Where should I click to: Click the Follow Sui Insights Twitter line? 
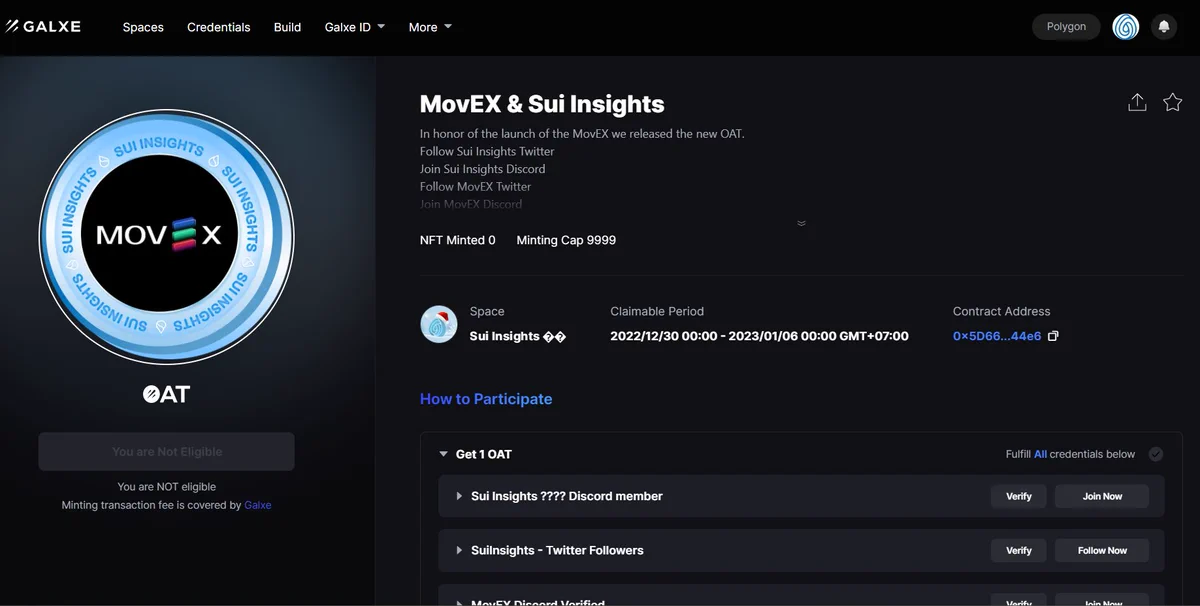(x=487, y=151)
